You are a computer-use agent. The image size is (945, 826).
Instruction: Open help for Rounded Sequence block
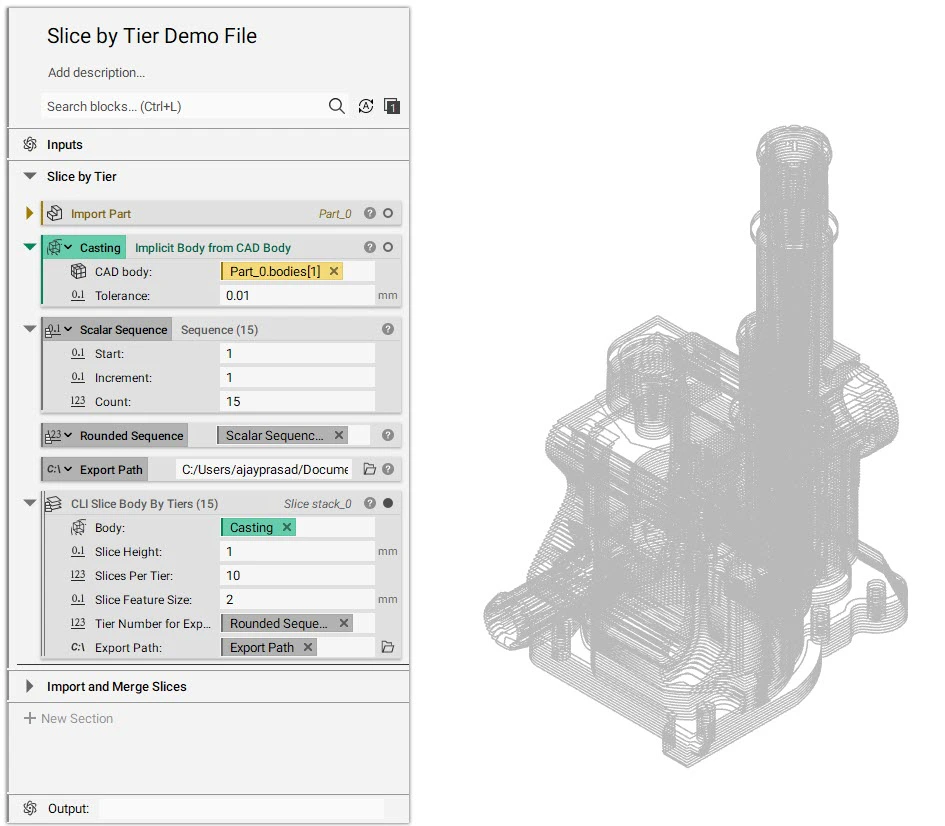[388, 435]
